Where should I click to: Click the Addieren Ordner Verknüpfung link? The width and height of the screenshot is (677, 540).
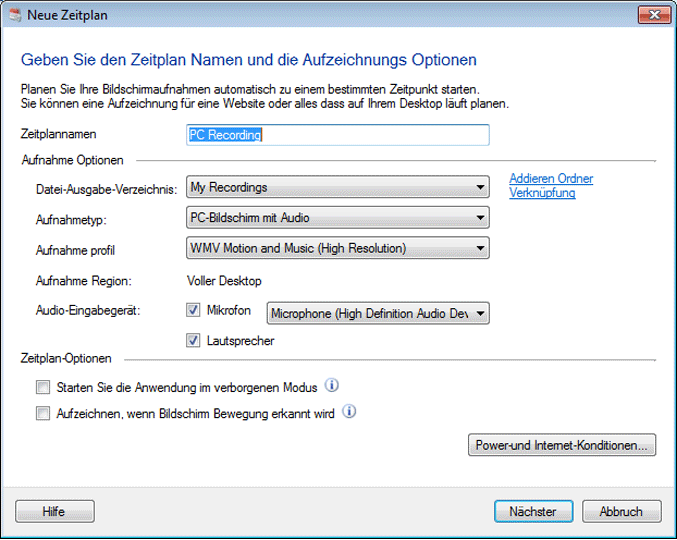click(x=550, y=186)
